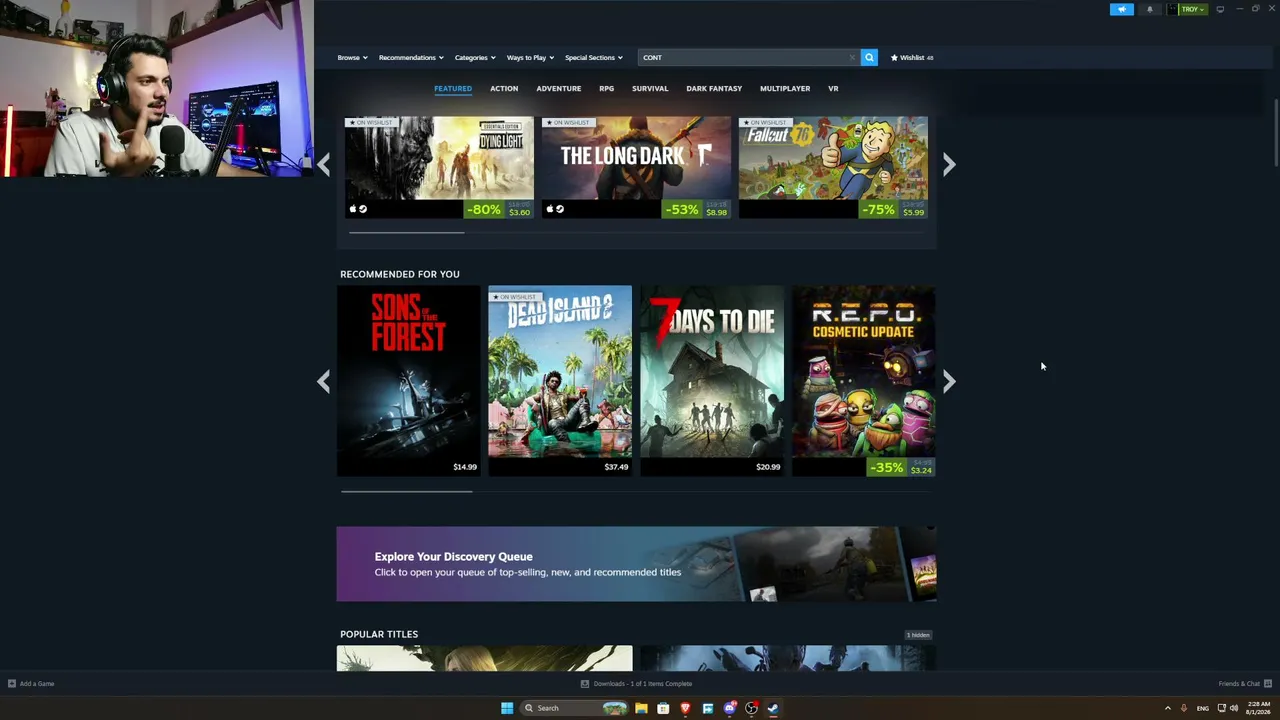Show previous Recommended For You games
The height and width of the screenshot is (720, 1280).
tap(323, 381)
